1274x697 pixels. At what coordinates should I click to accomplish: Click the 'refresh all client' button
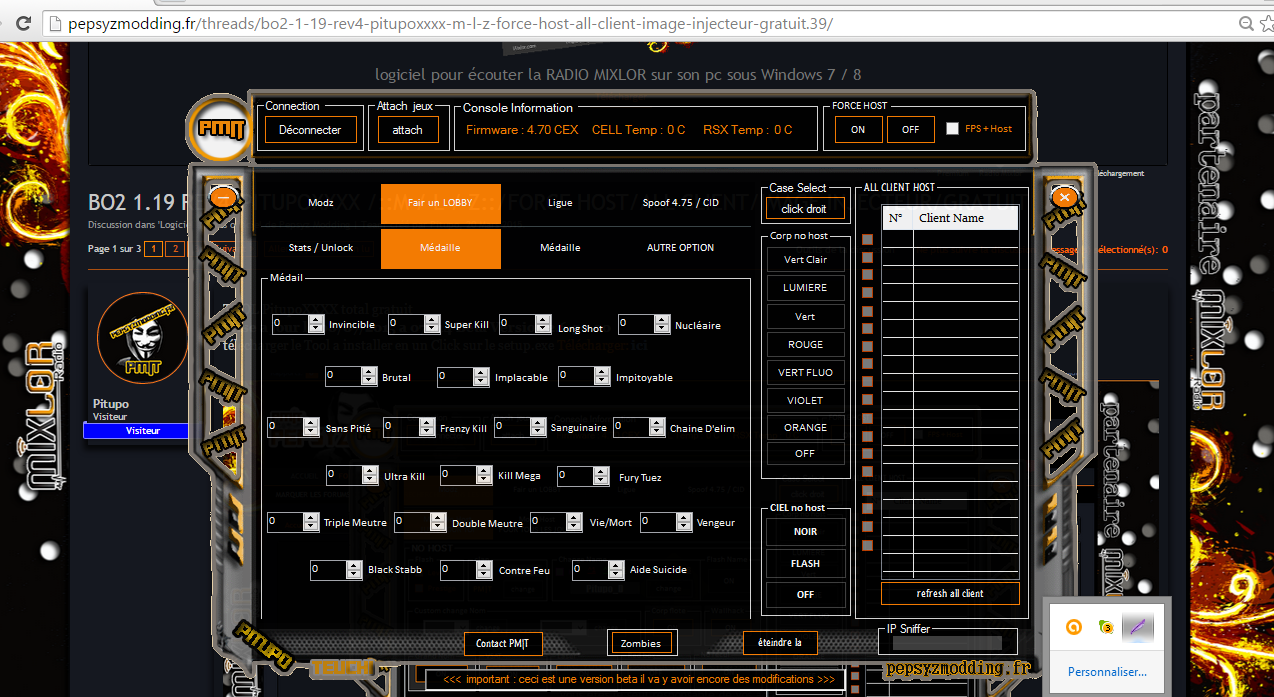coord(950,594)
